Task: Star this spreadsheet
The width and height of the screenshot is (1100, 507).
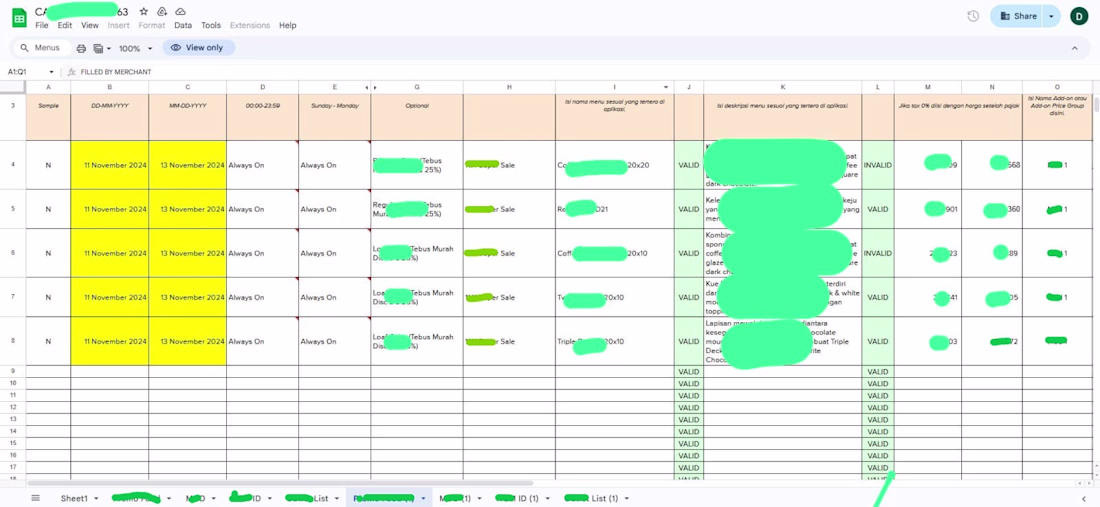Action: click(x=144, y=12)
